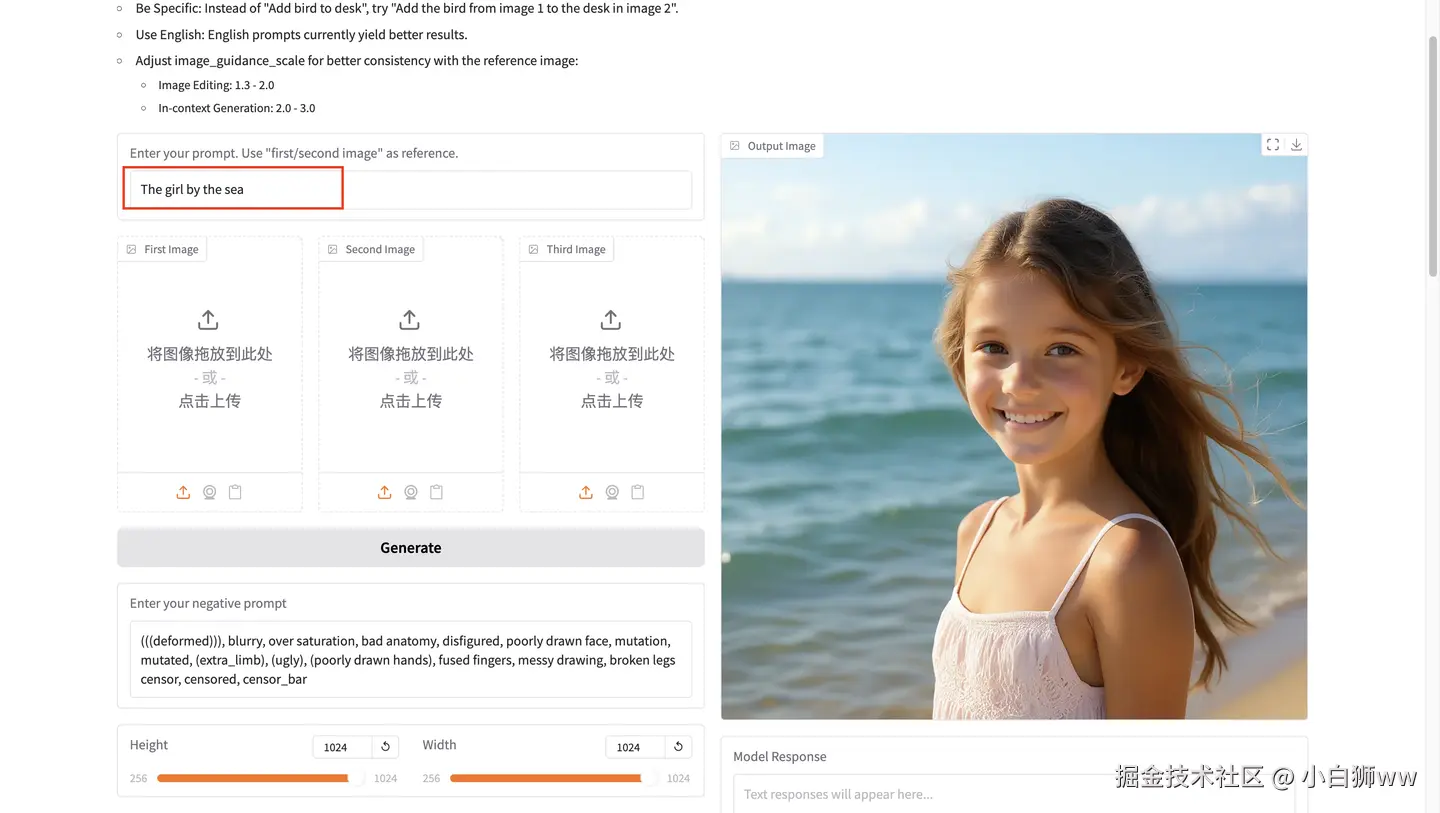Screen dimensions: 1440x813
Task: Click the prompt text field
Action: [411, 189]
